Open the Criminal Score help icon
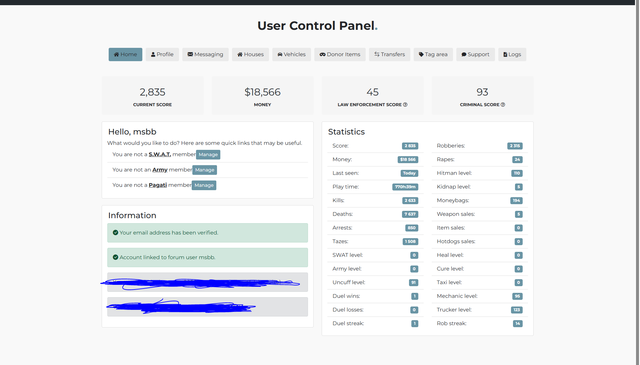Image resolution: width=640 pixels, height=365 pixels. (x=503, y=105)
